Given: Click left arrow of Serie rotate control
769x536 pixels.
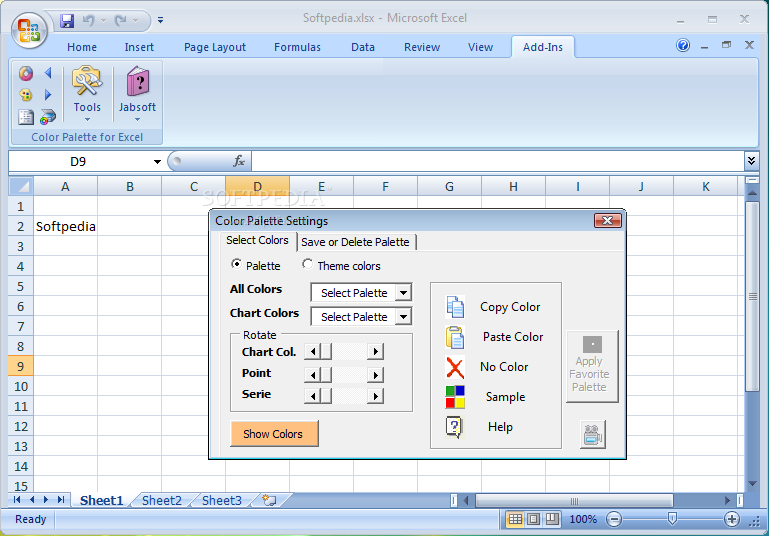Looking at the screenshot, I should tap(312, 396).
